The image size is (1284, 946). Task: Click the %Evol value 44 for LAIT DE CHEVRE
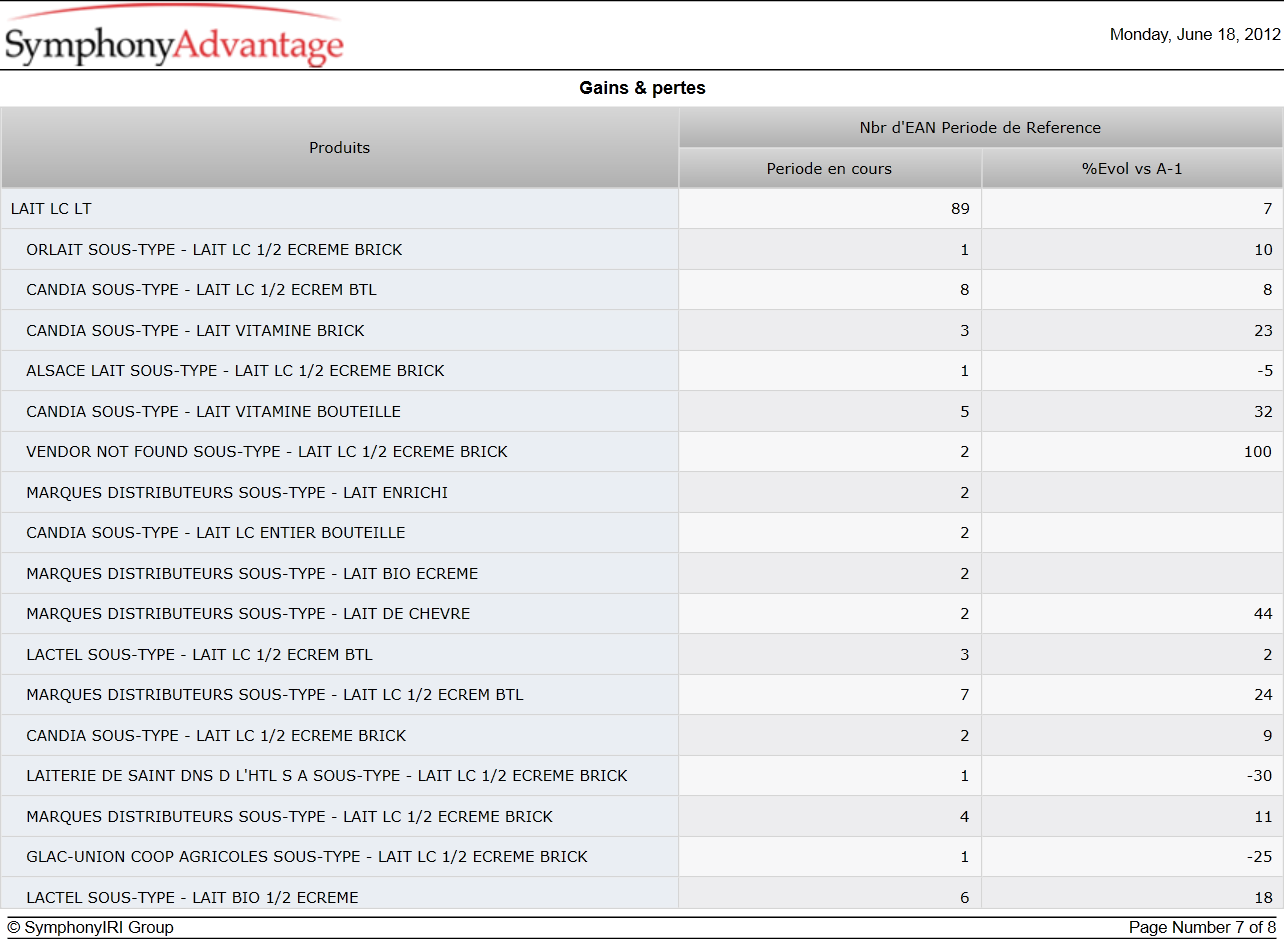[1263, 614]
